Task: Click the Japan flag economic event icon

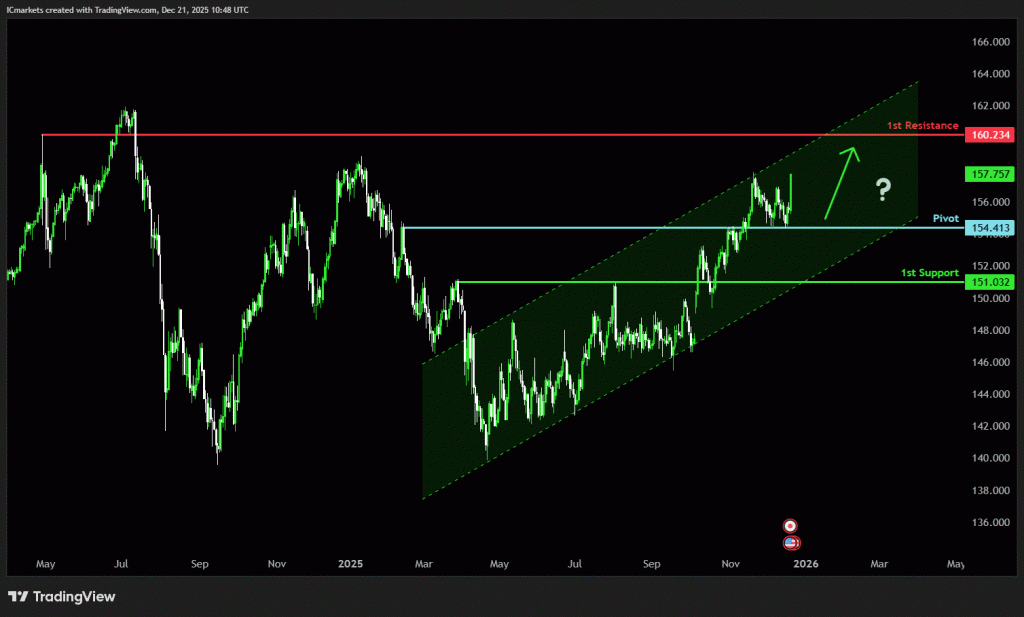Action: pyautogui.click(x=790, y=525)
